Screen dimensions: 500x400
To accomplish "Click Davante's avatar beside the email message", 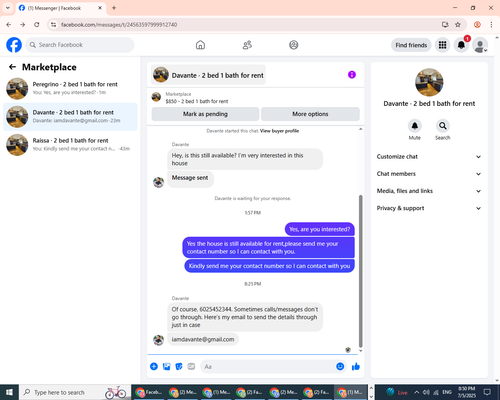I will 158,340.
